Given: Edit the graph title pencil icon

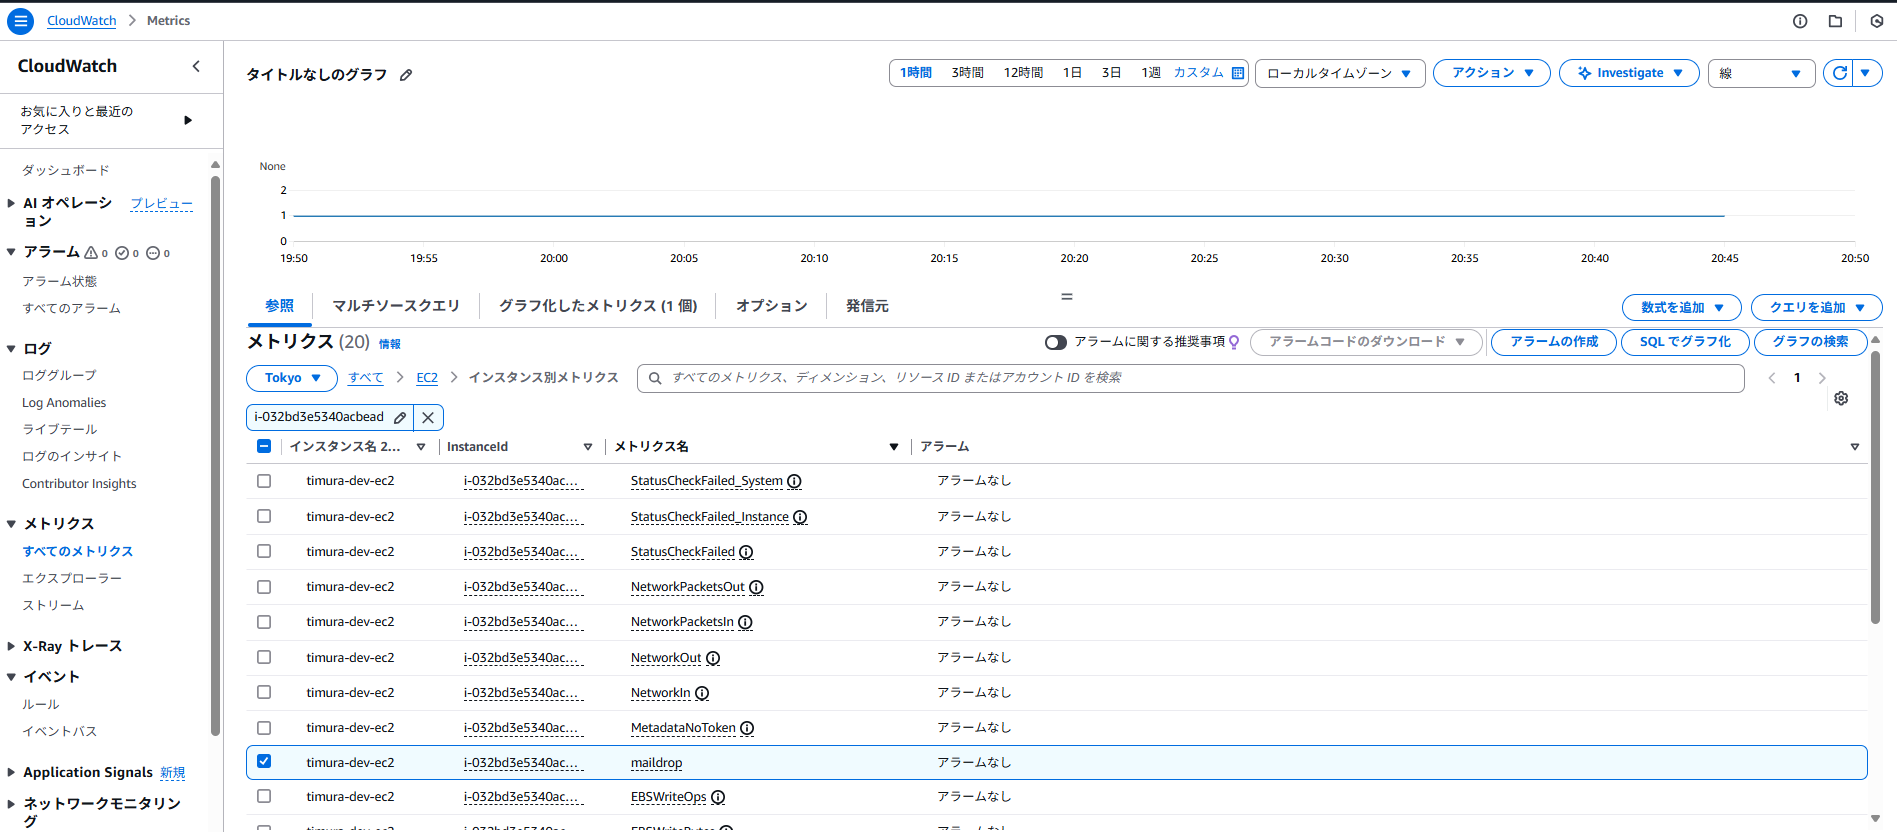Looking at the screenshot, I should tap(406, 75).
